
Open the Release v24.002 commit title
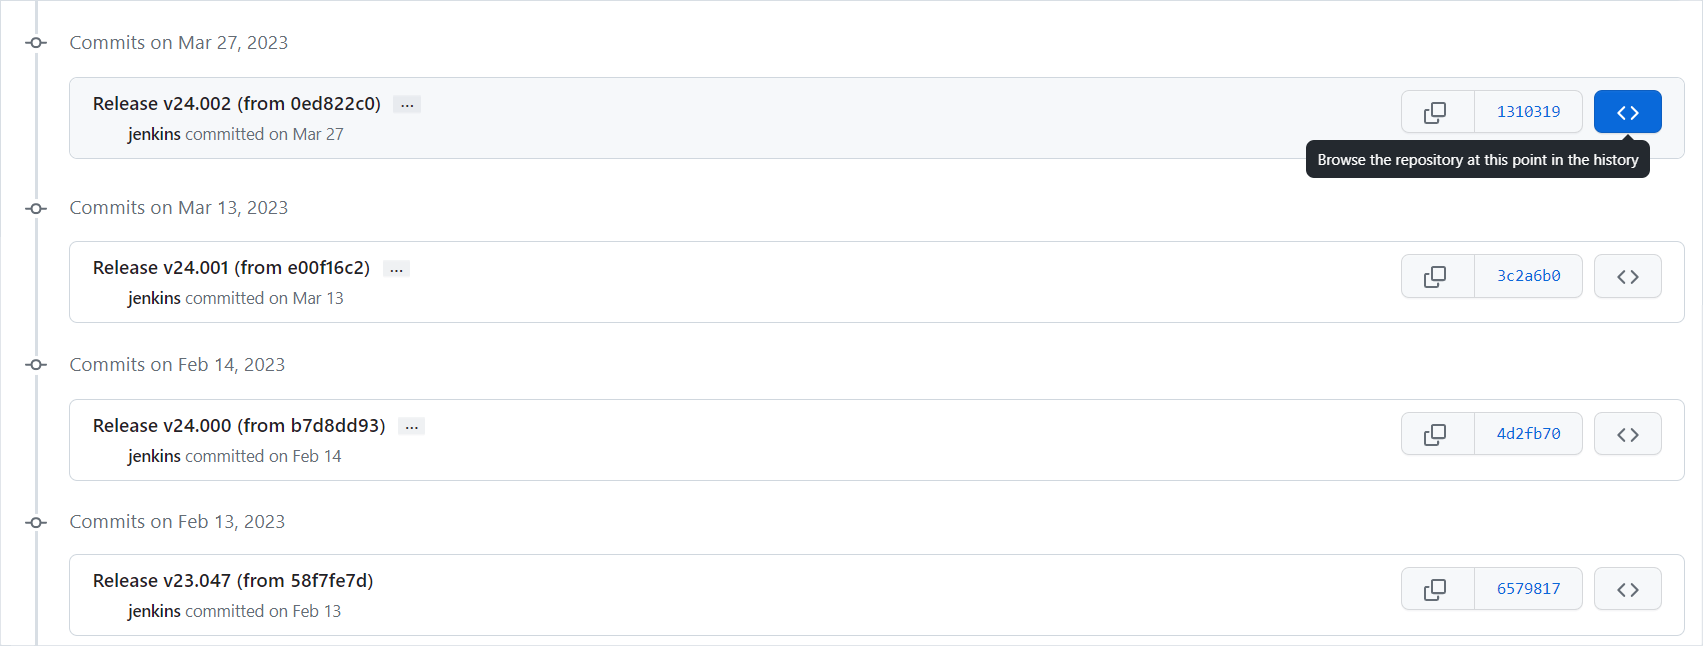(x=236, y=104)
